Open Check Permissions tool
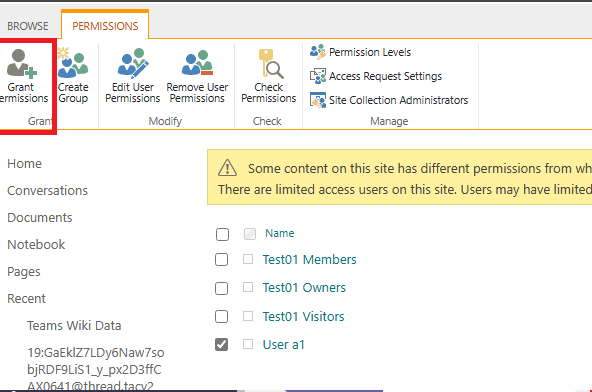The image size is (592, 392). (x=268, y=76)
